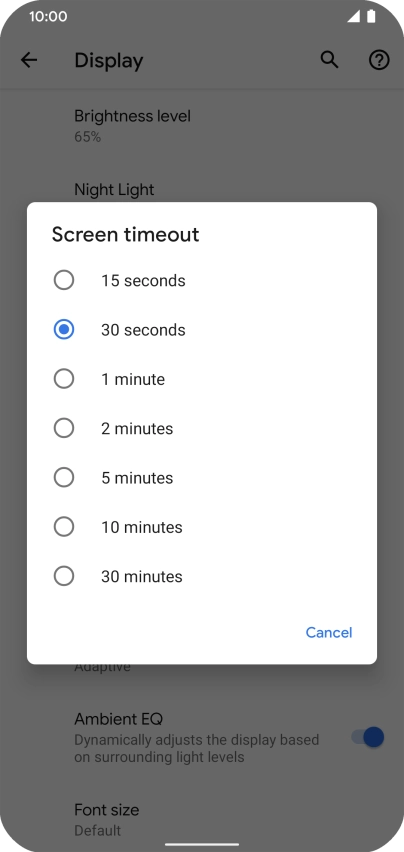The height and width of the screenshot is (852, 404).
Task: Tap the back arrow icon
Action: click(x=29, y=60)
